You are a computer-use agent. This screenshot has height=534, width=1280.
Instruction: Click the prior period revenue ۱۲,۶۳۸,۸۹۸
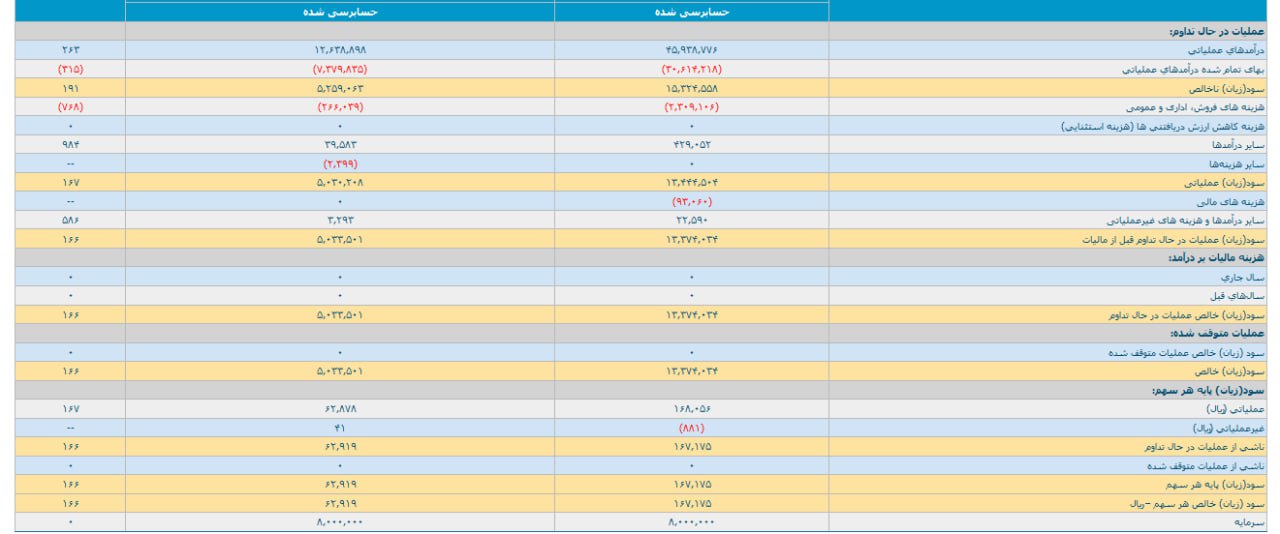click(x=340, y=50)
